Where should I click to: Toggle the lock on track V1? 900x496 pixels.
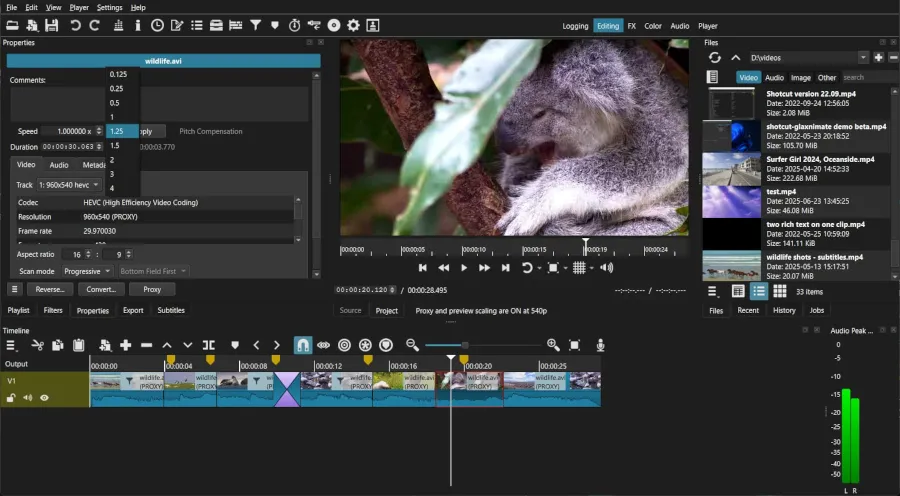(x=12, y=398)
